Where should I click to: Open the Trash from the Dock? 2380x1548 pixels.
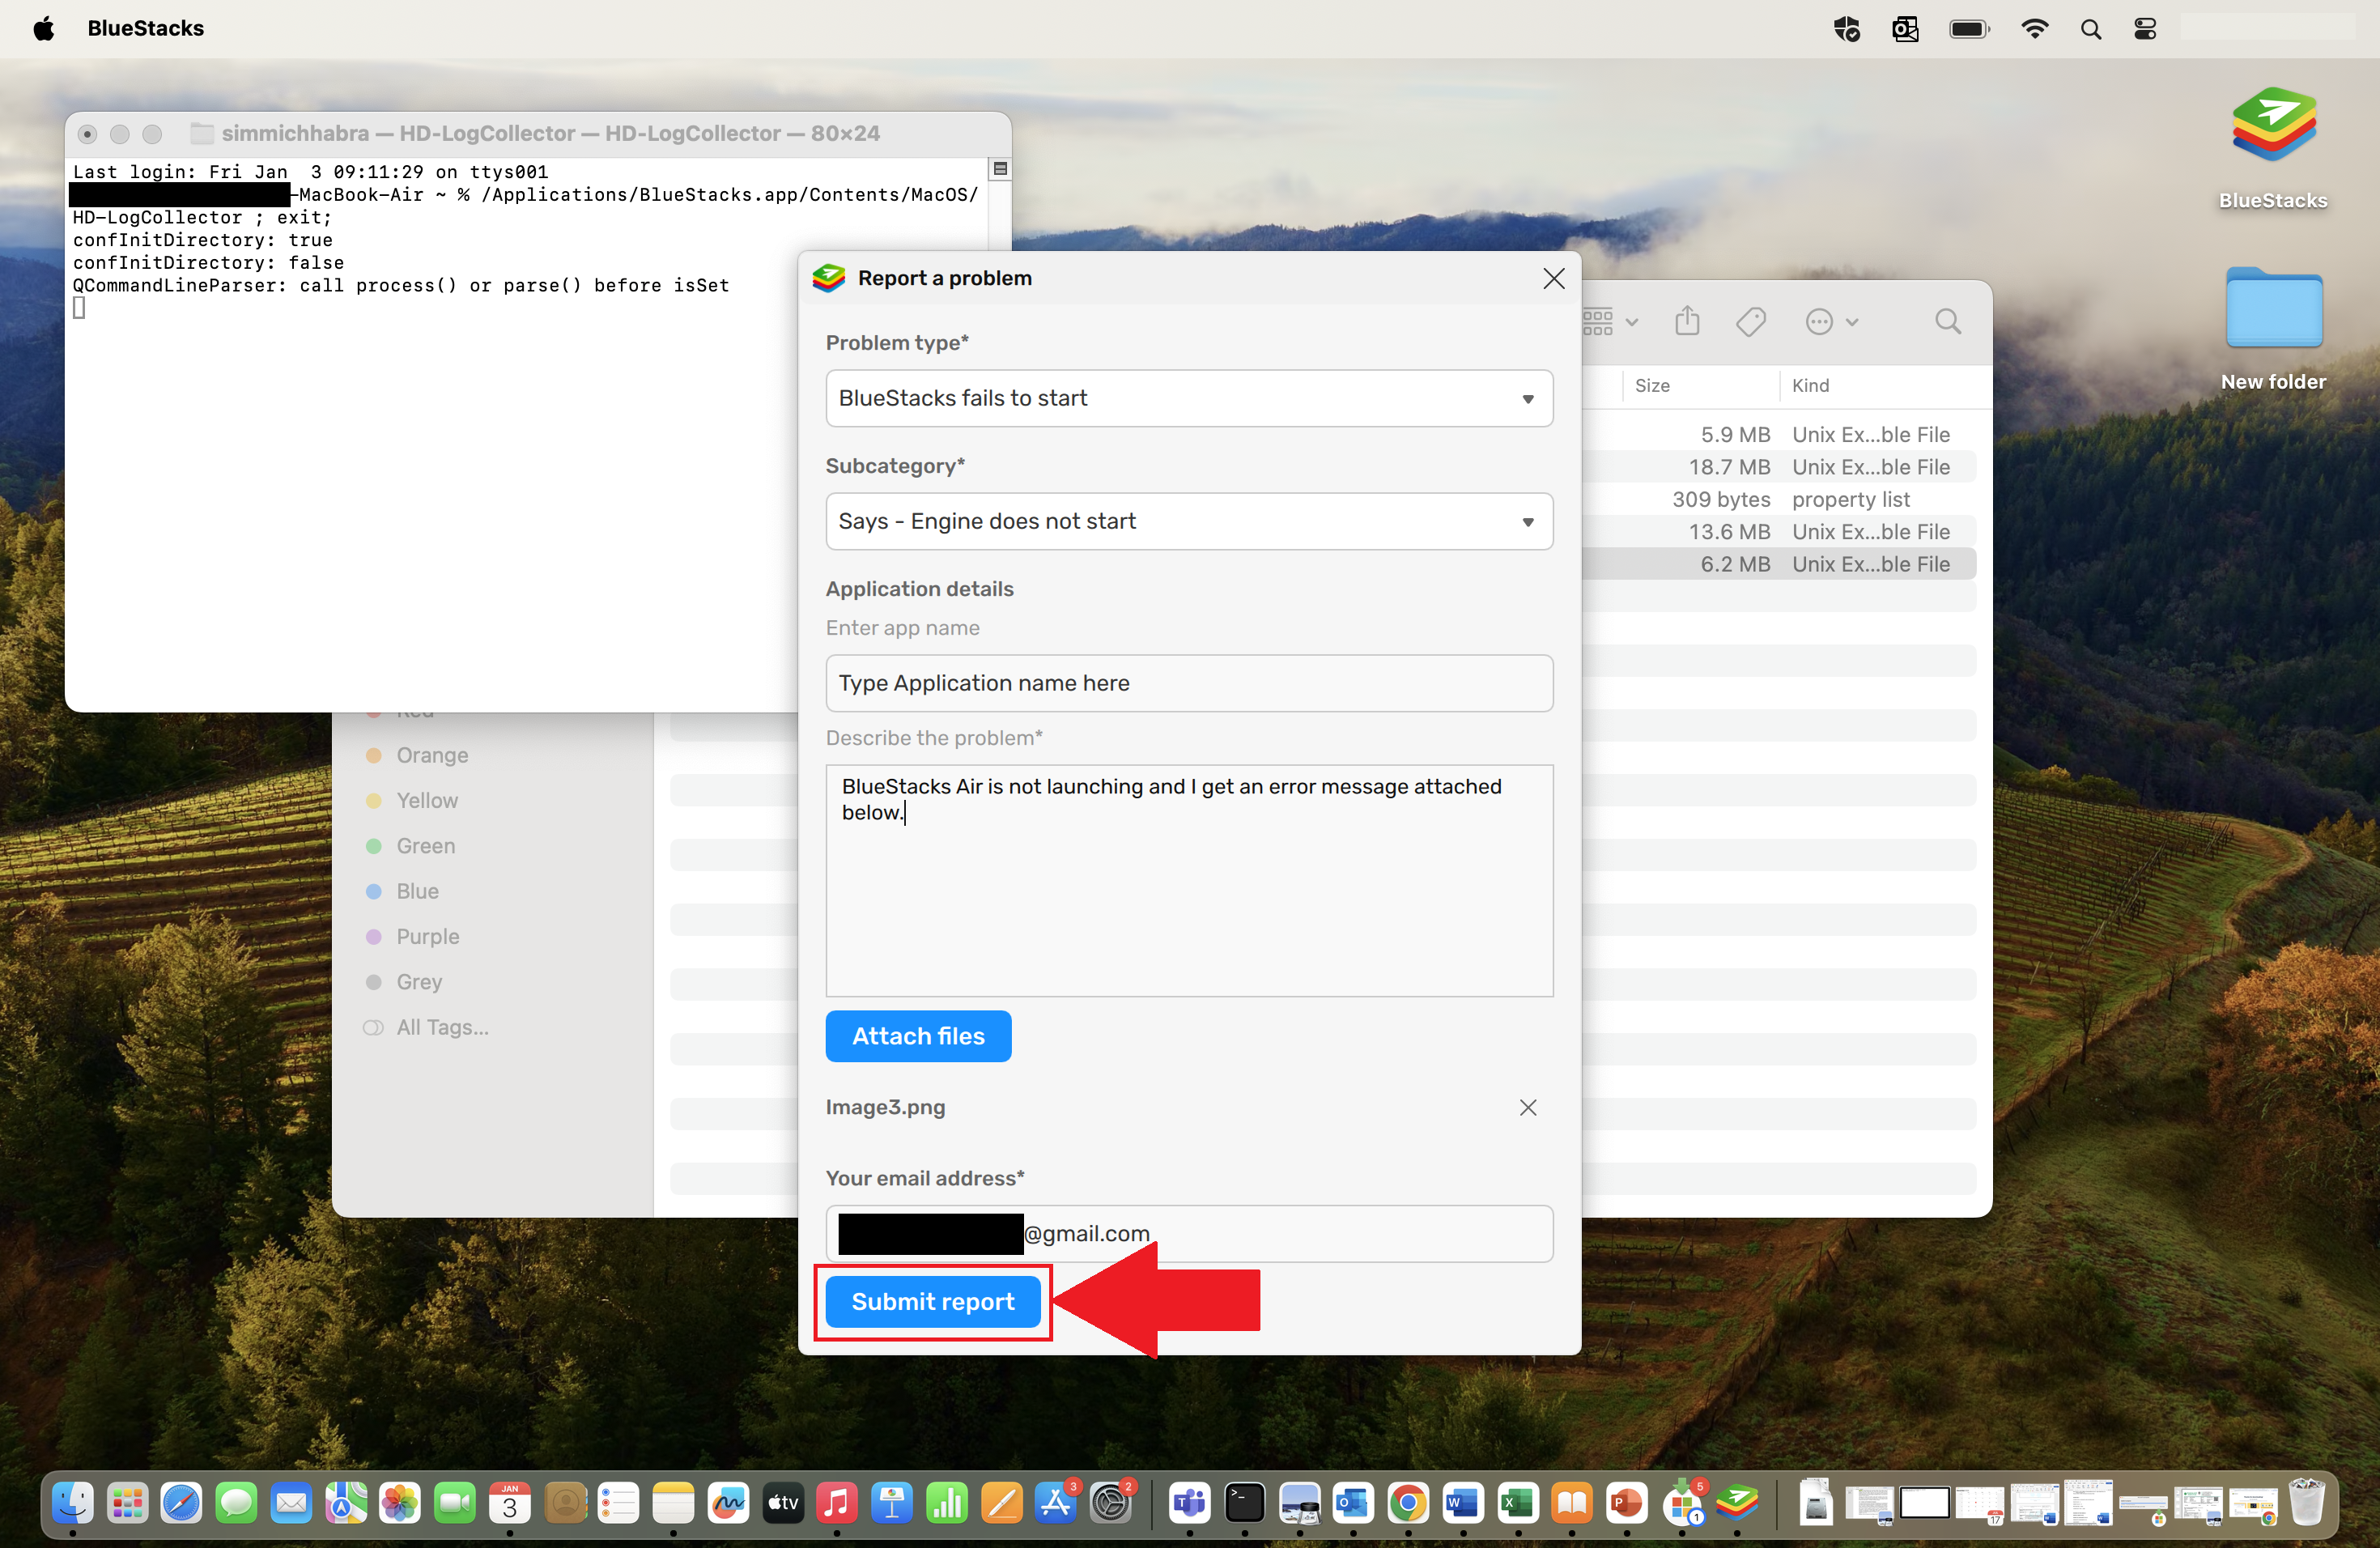pyautogui.click(x=2306, y=1503)
